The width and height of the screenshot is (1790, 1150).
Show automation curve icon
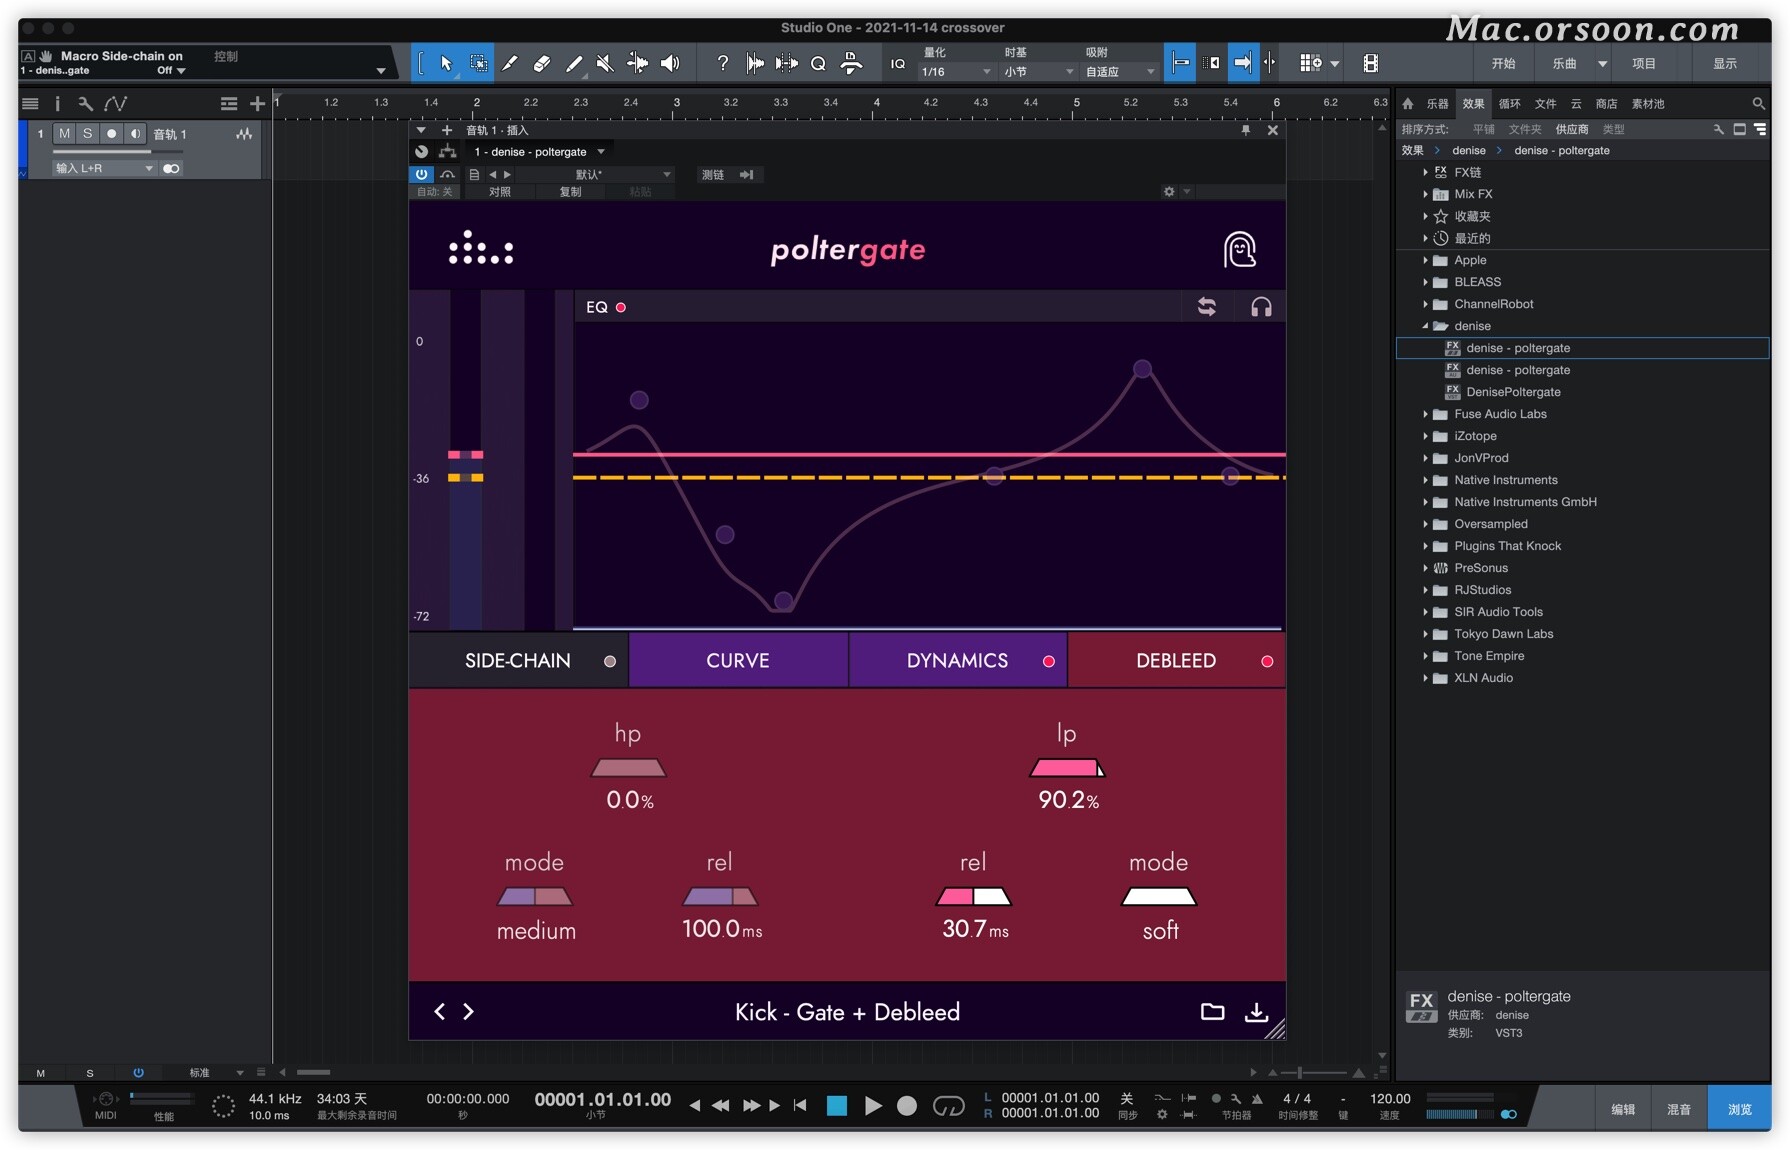click(x=115, y=103)
